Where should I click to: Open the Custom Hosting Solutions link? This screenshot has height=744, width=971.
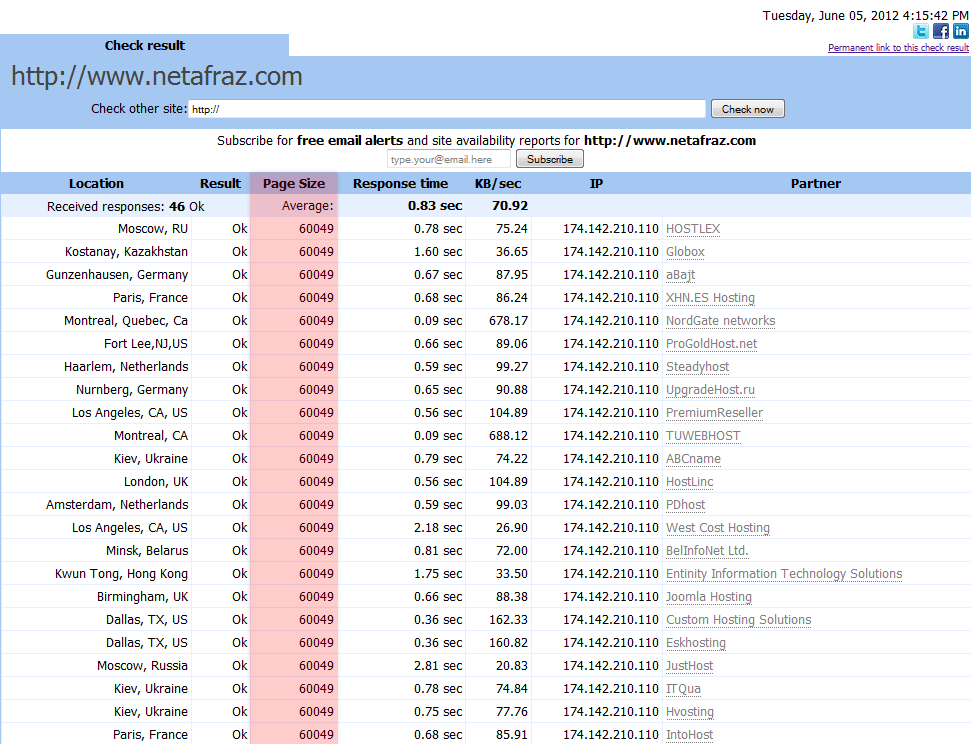pos(738,619)
